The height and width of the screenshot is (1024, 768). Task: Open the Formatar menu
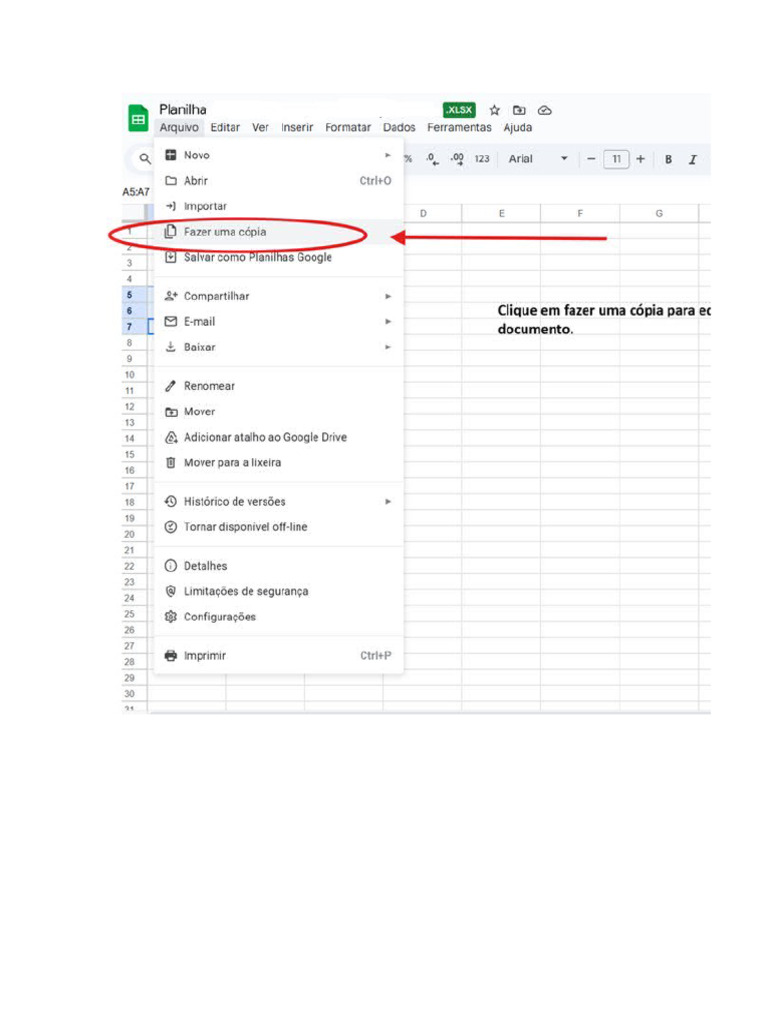tap(348, 127)
